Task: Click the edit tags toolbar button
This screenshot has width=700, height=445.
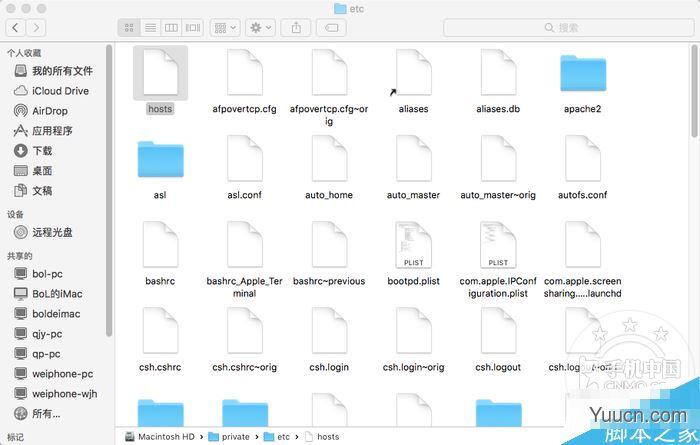Action: point(331,28)
